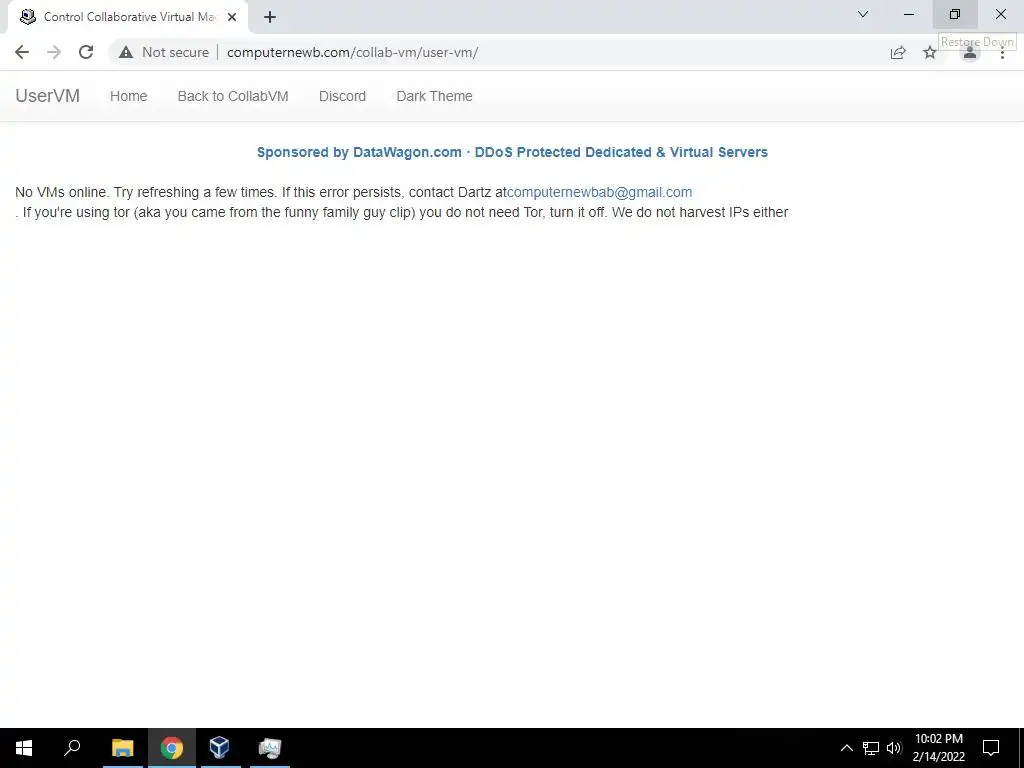Click the UserVM brand link
Image resolution: width=1024 pixels, height=768 pixels.
48,96
